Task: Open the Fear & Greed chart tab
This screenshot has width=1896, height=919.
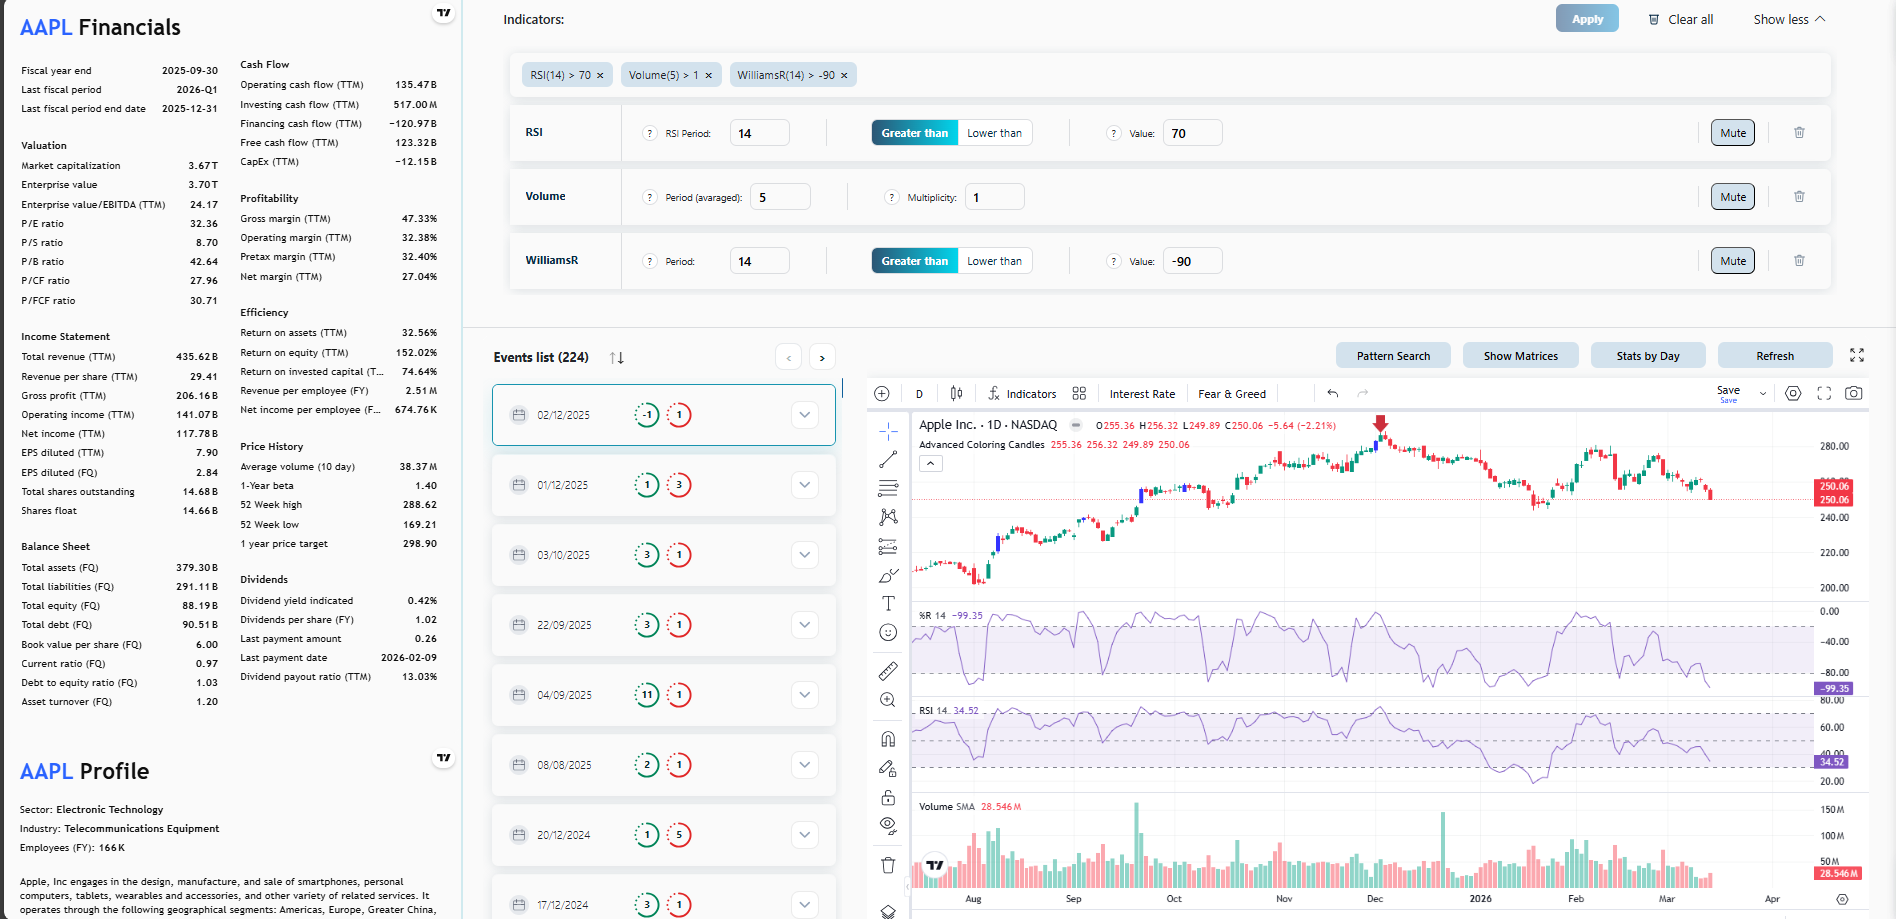Action: tap(1232, 394)
